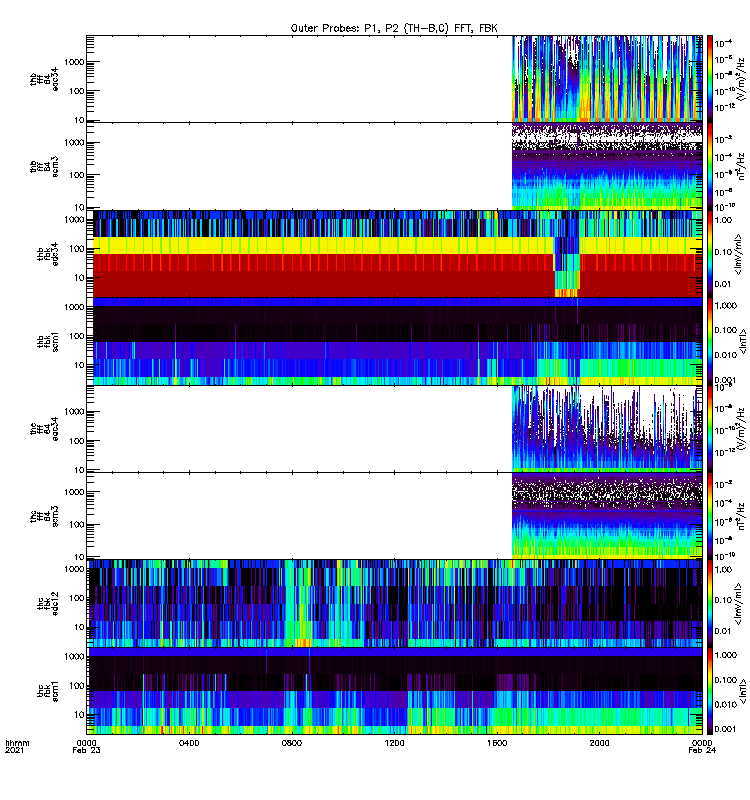Viewport: 750px width, 800px height.
Task: Click the blue data gap in the thb fbk edc34 panel
Action: pos(567,265)
